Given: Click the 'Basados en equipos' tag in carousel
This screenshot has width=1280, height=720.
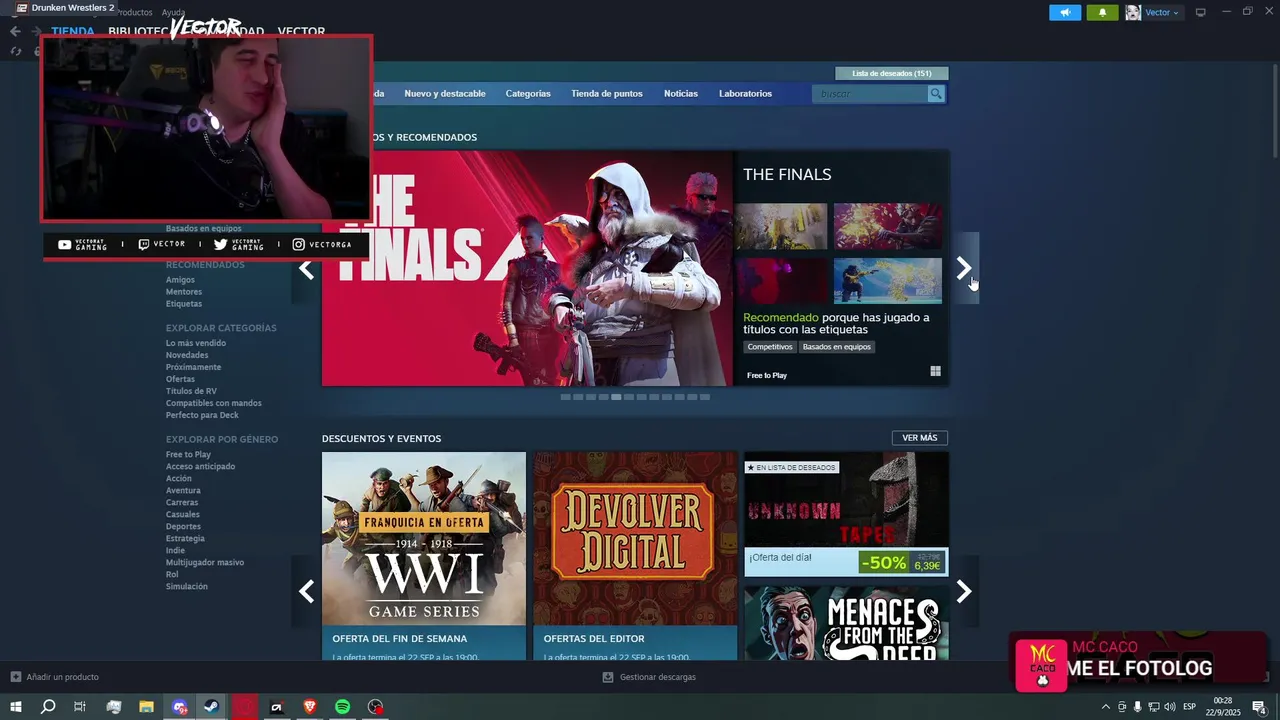Looking at the screenshot, I should [837, 347].
